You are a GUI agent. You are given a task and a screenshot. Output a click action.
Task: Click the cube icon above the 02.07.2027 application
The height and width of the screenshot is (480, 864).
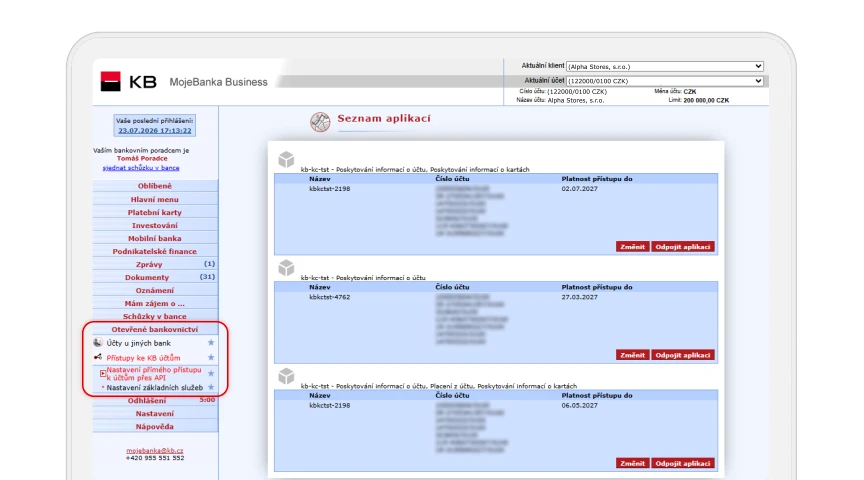[x=286, y=160]
